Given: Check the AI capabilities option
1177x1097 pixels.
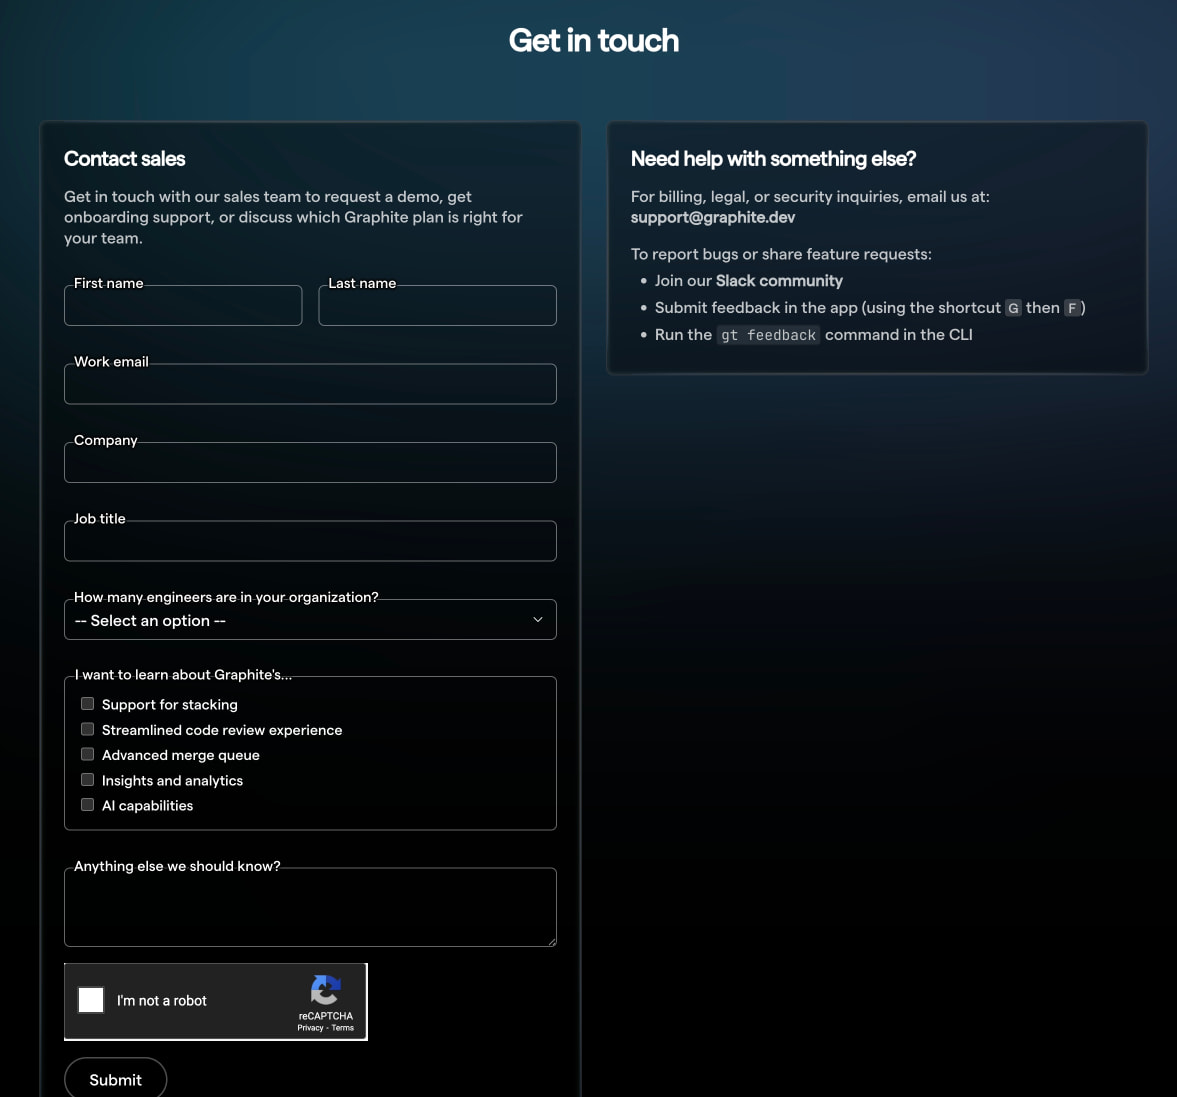Looking at the screenshot, I should [x=88, y=804].
